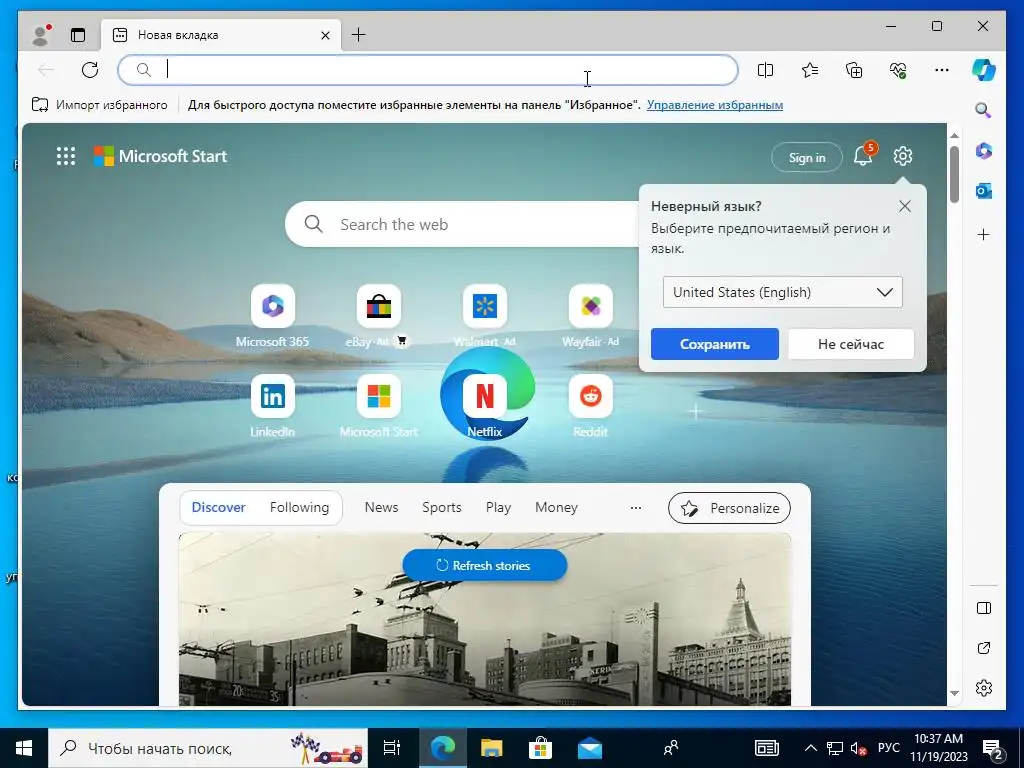Click the taskbar search box

tap(208, 748)
